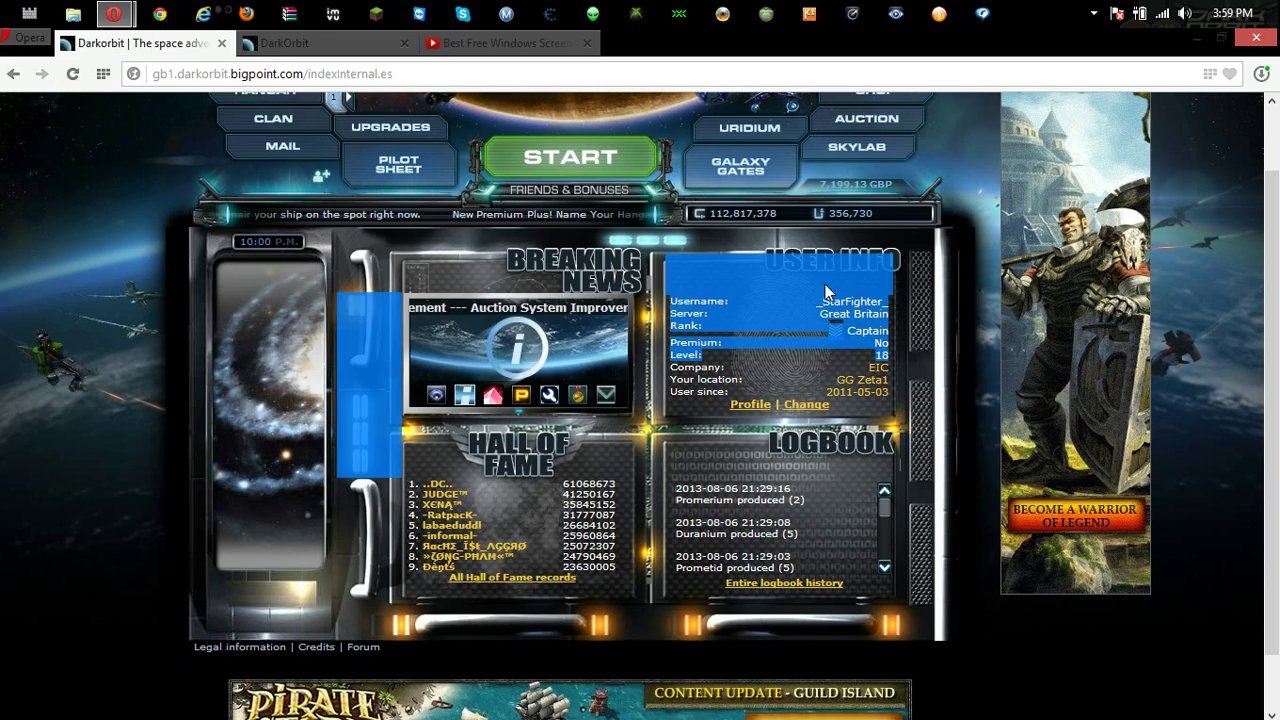Click the yellow P icon under Breaking News
This screenshot has width=1280, height=720.
point(521,395)
